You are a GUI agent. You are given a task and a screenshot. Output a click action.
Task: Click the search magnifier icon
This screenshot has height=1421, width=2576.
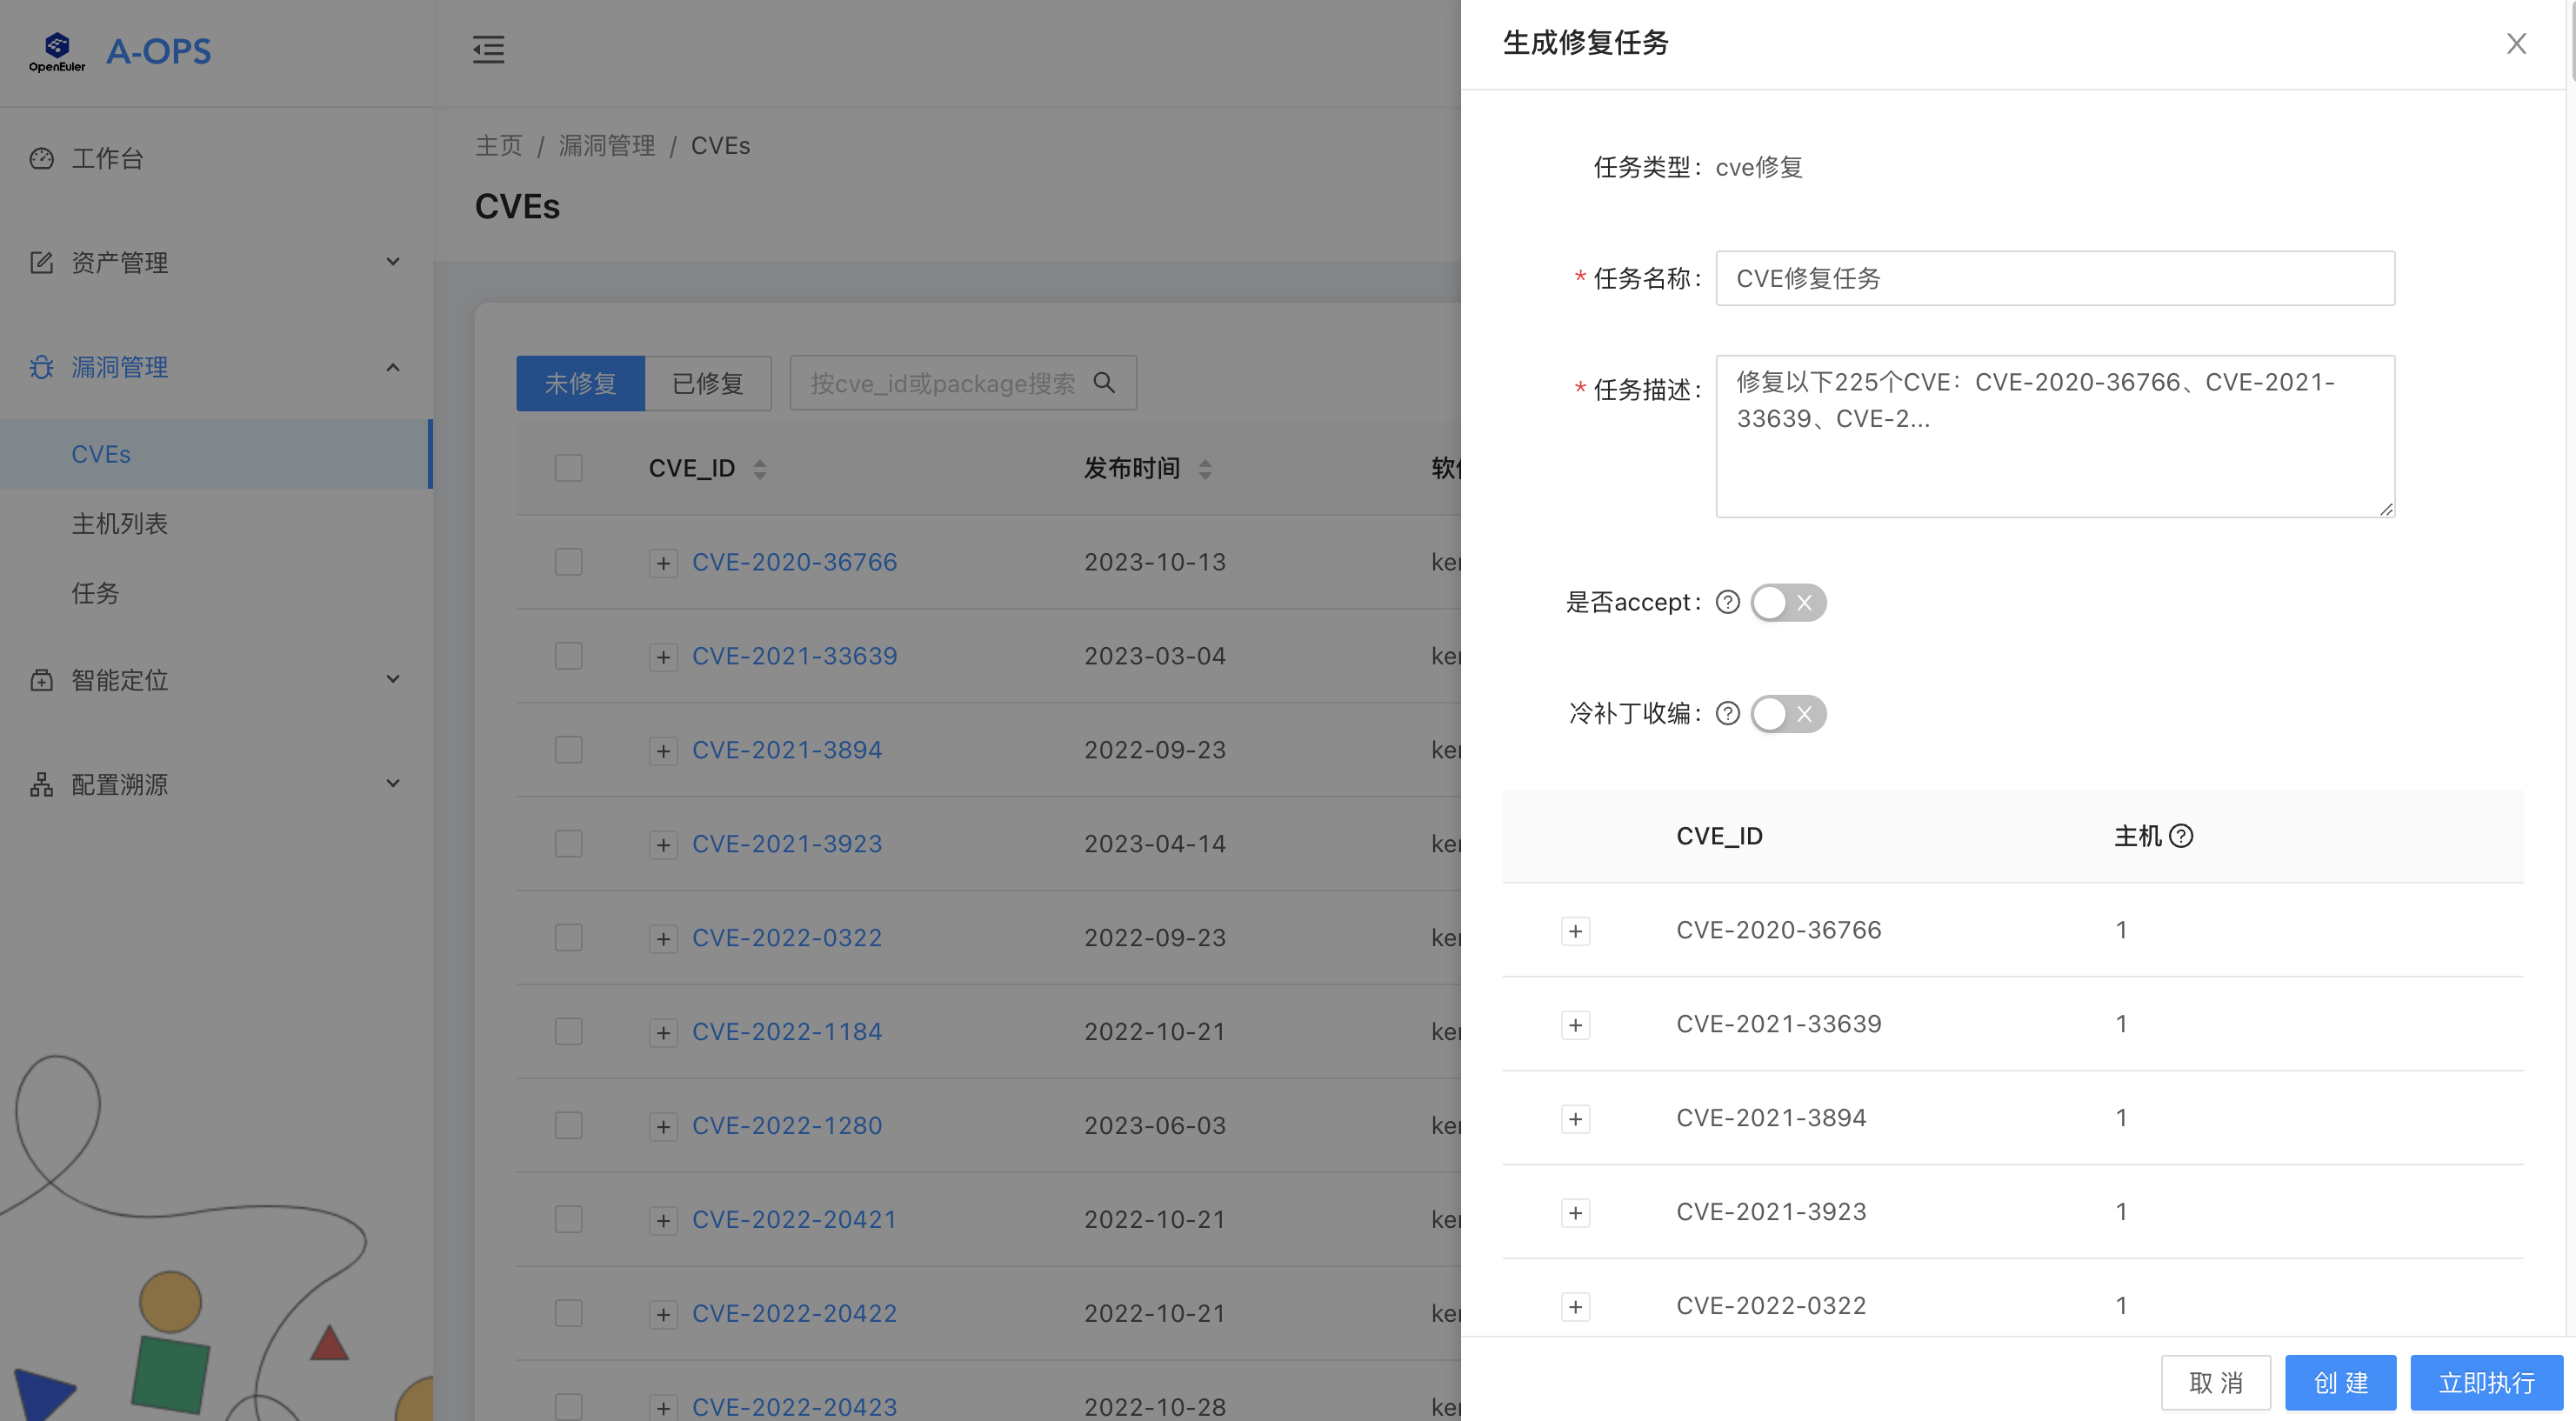point(1104,383)
